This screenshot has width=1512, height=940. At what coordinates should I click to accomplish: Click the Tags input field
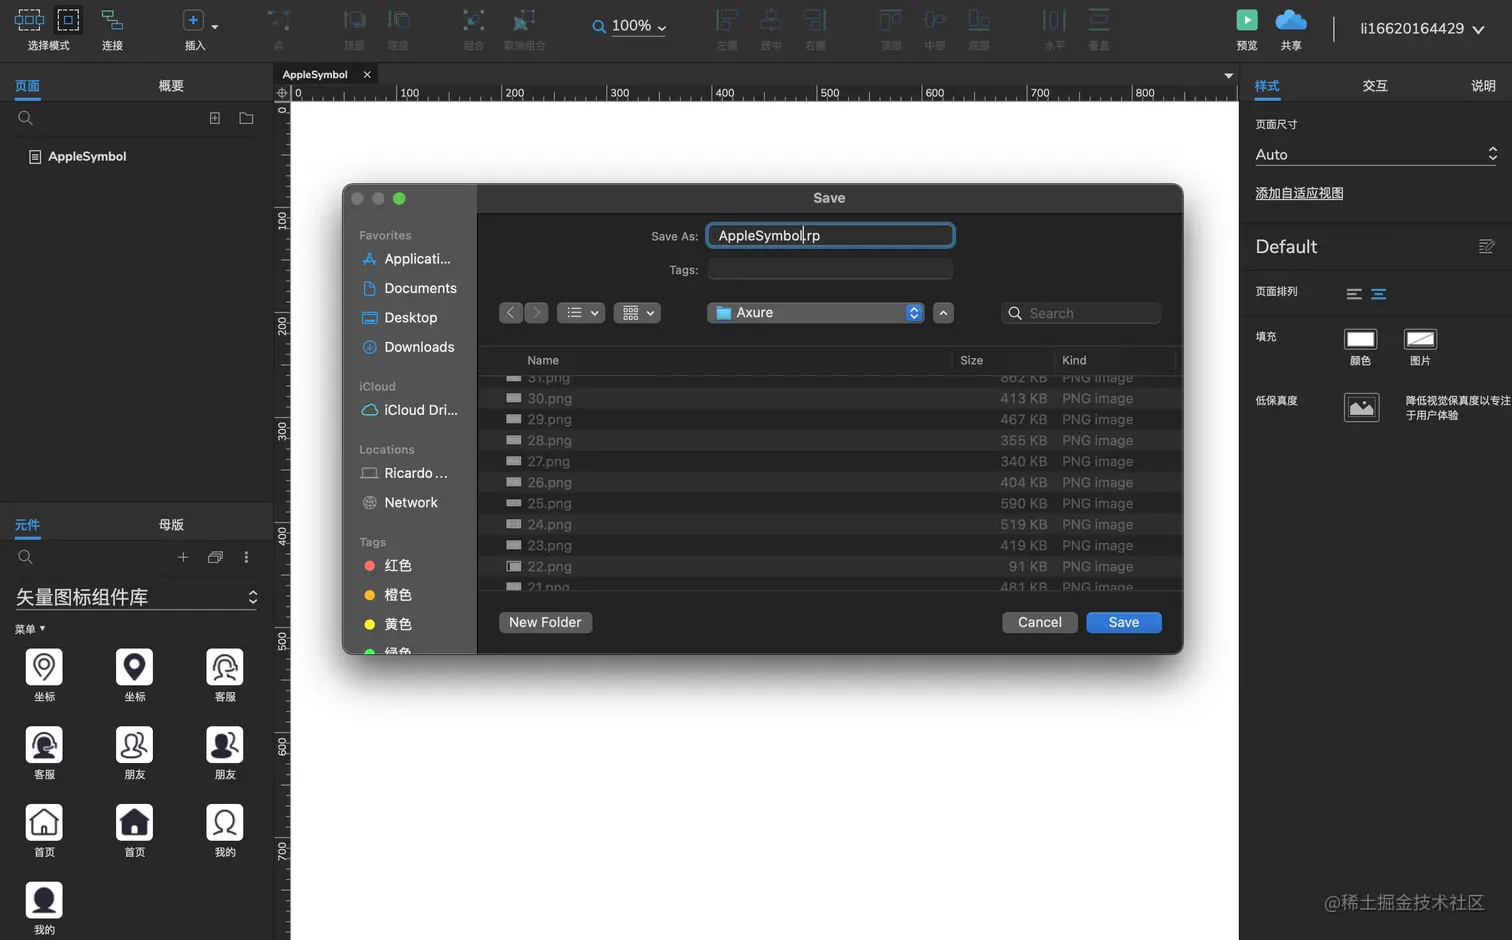pyautogui.click(x=830, y=270)
